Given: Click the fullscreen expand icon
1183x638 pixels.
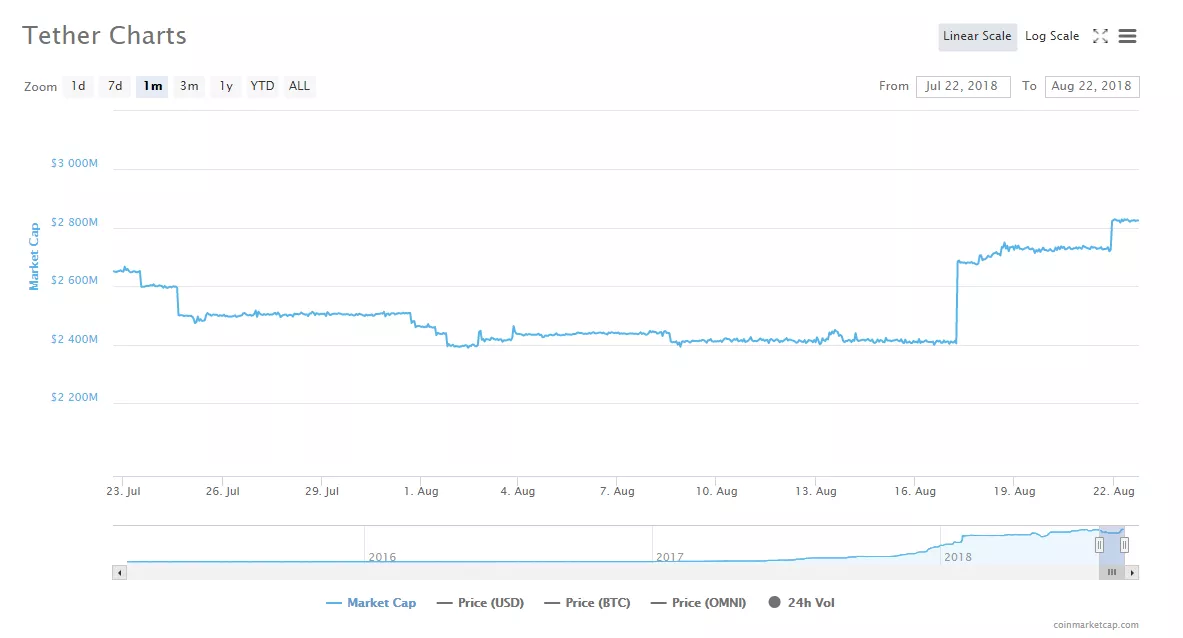Looking at the screenshot, I should [1100, 36].
